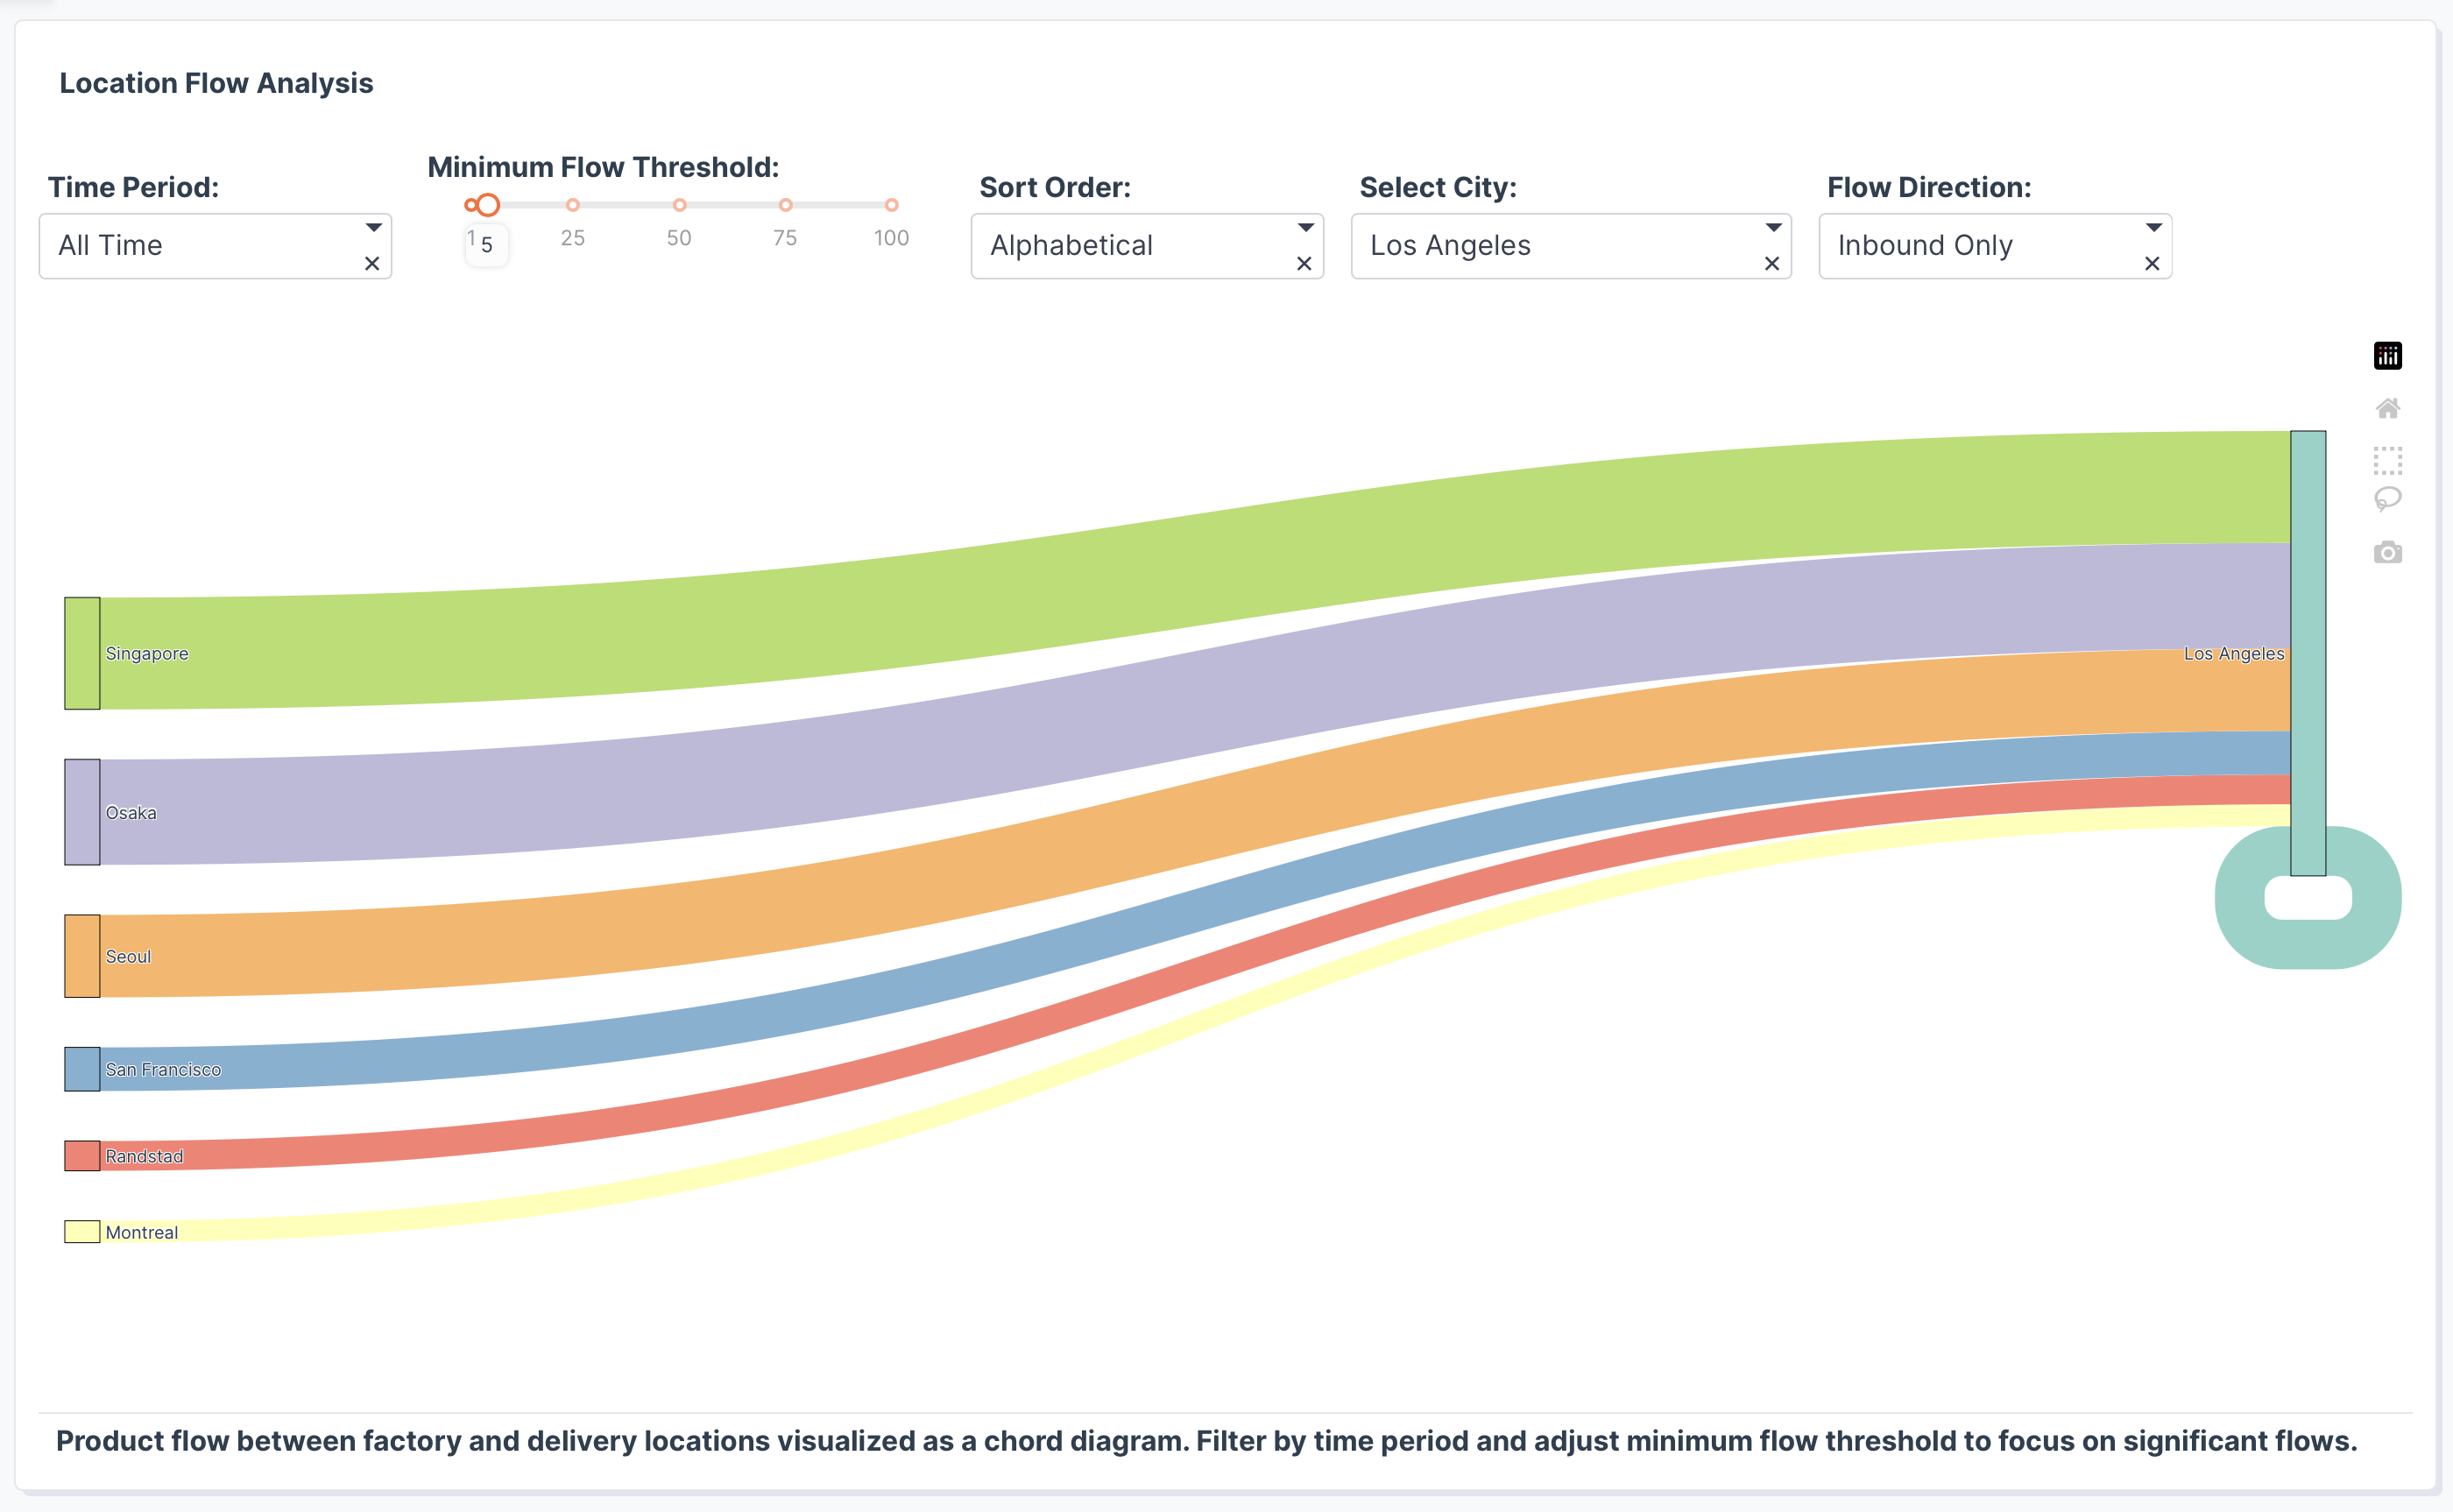The width and height of the screenshot is (2453, 1512).
Task: Expand the Flow Direction dropdown
Action: [2153, 228]
